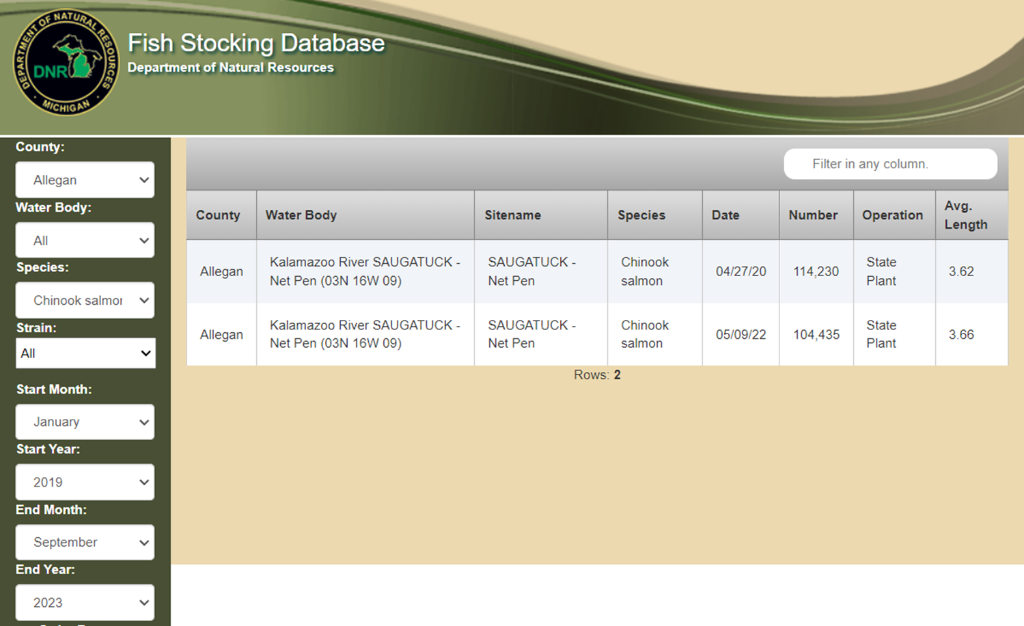Change the Start Month from January
Image resolution: width=1024 pixels, height=626 pixels.
(85, 422)
